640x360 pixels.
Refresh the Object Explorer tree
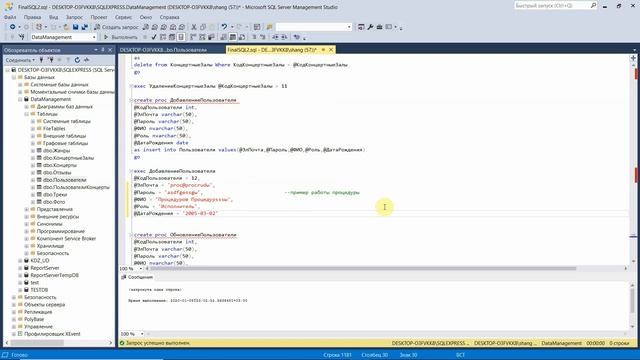pos(77,60)
